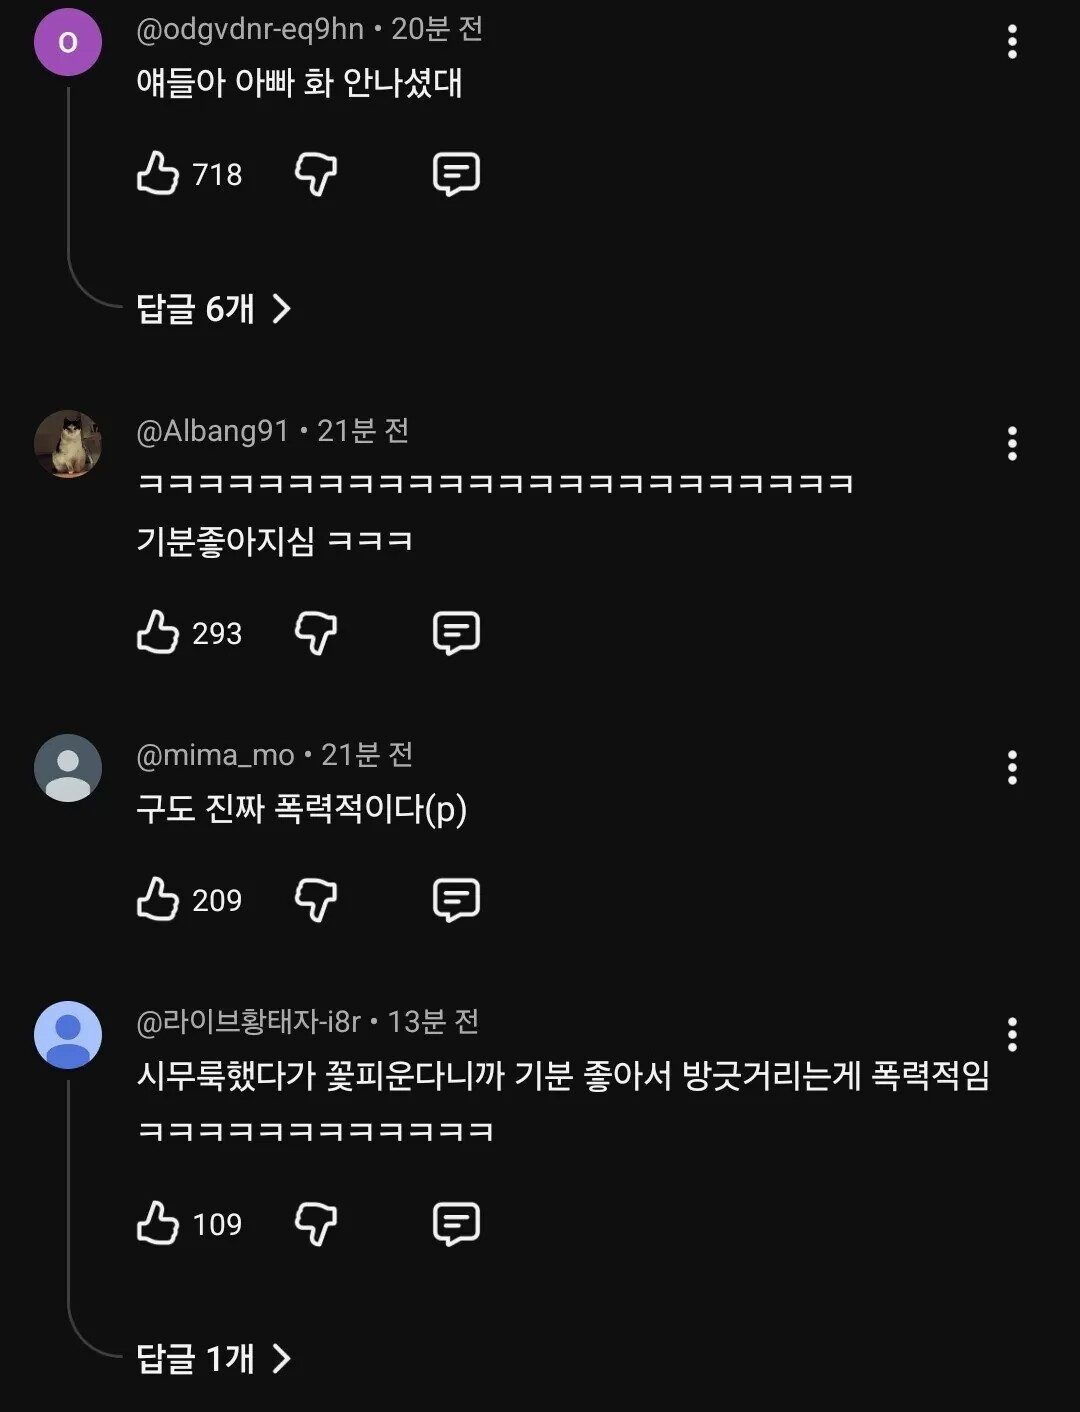
Task: Like the comment by @Albang91
Action: tap(158, 633)
